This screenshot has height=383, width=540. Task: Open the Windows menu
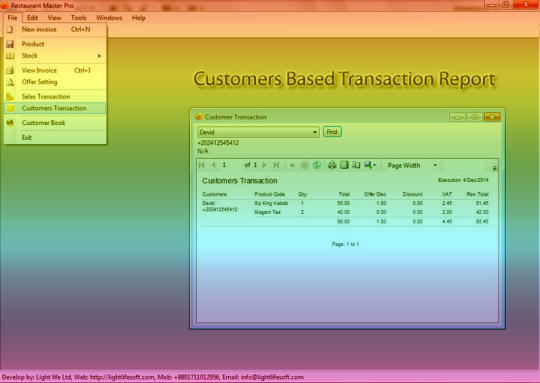pyautogui.click(x=109, y=18)
